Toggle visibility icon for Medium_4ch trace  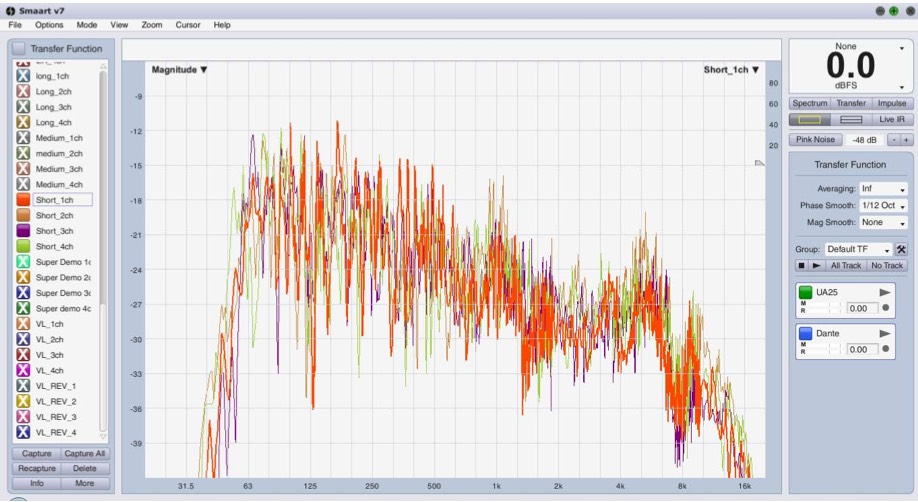pos(23,185)
